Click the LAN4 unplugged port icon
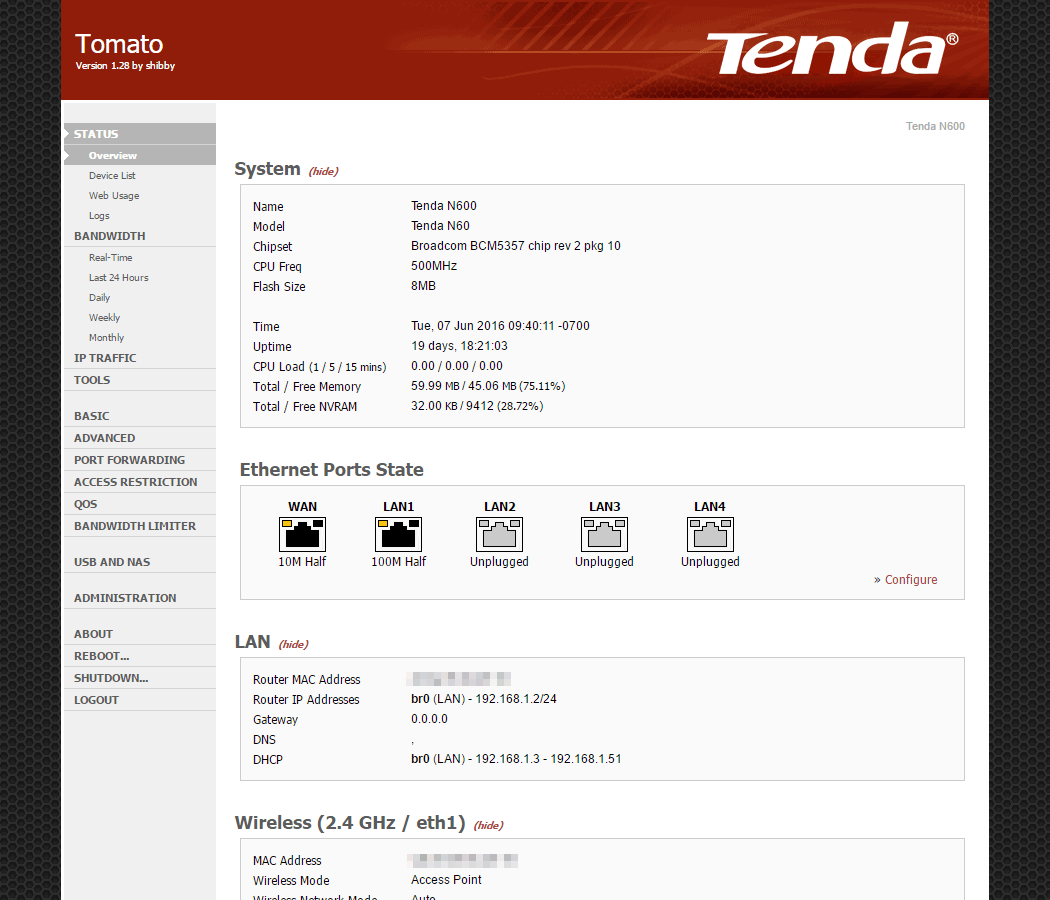 click(x=710, y=534)
